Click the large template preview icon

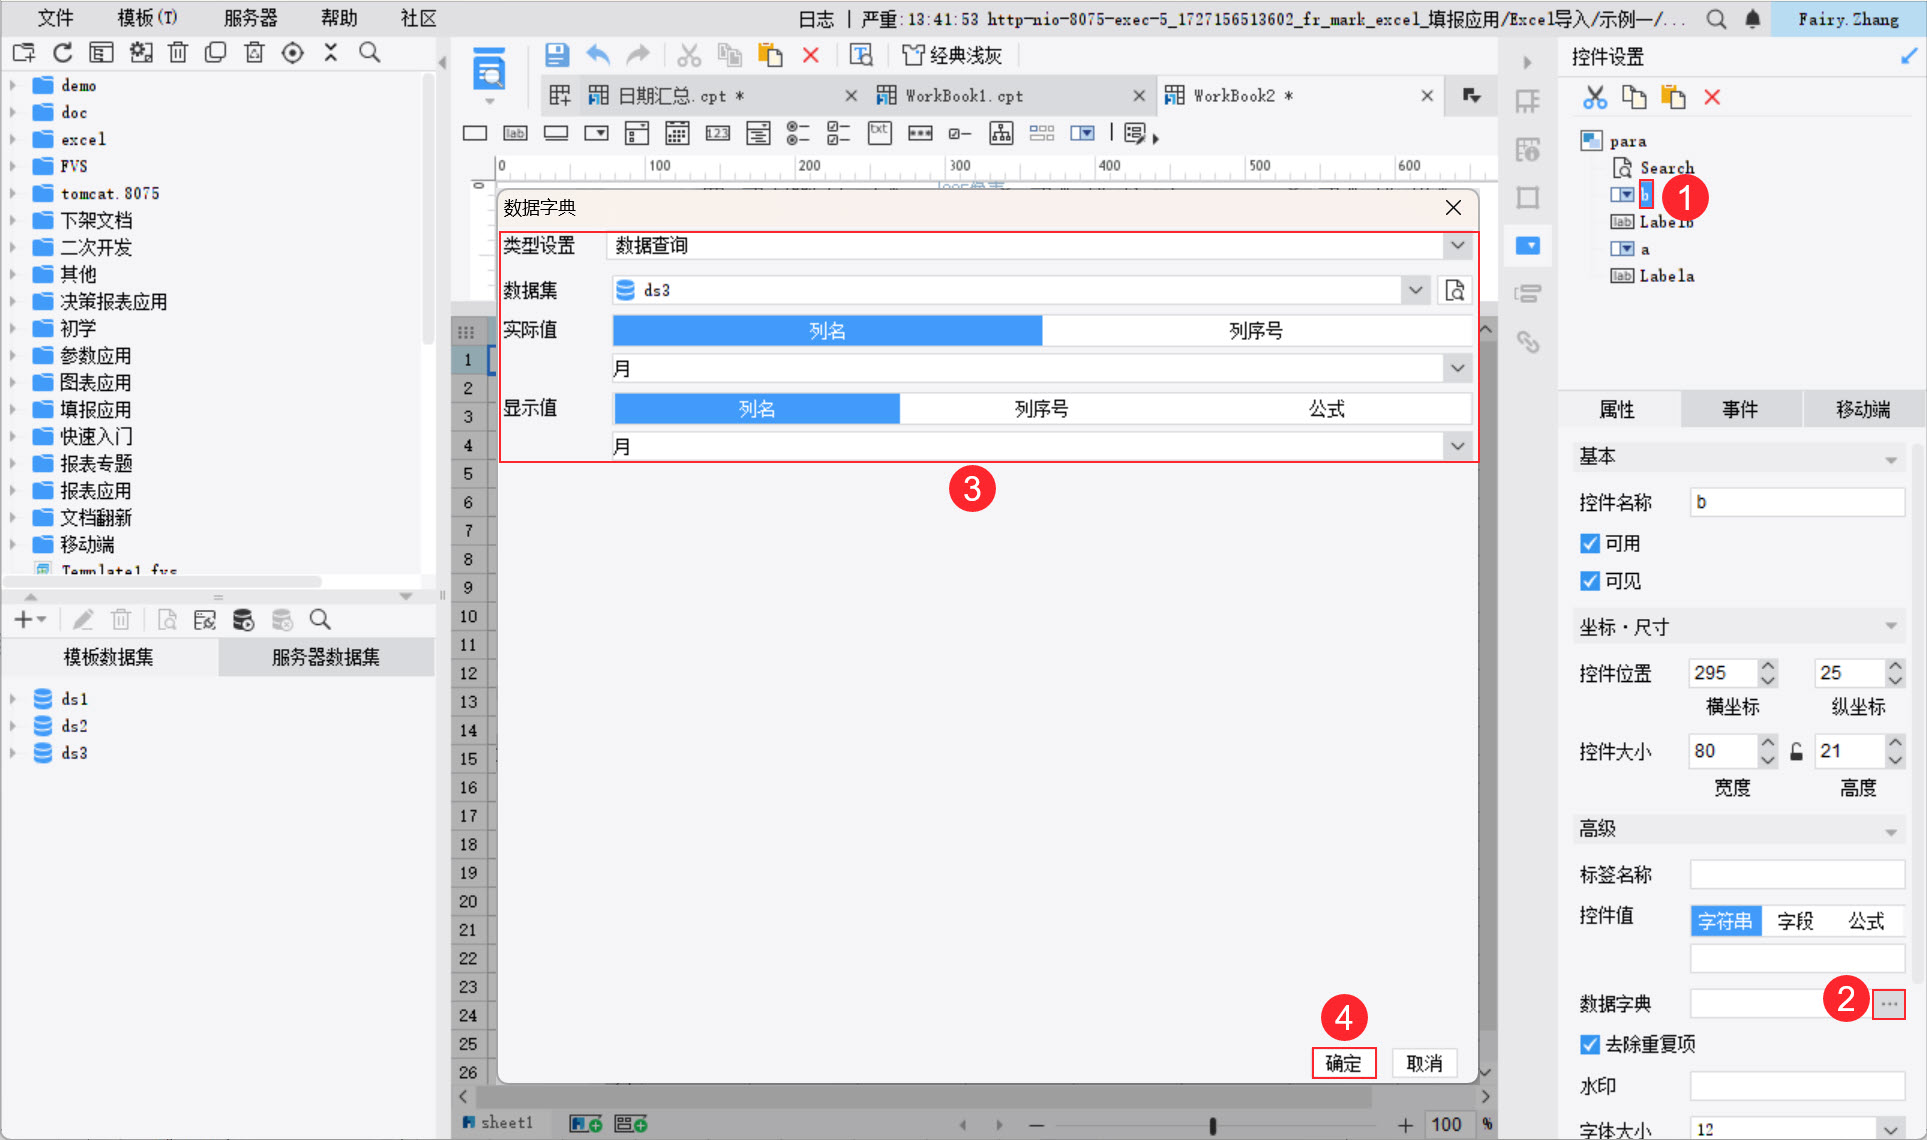(x=489, y=70)
